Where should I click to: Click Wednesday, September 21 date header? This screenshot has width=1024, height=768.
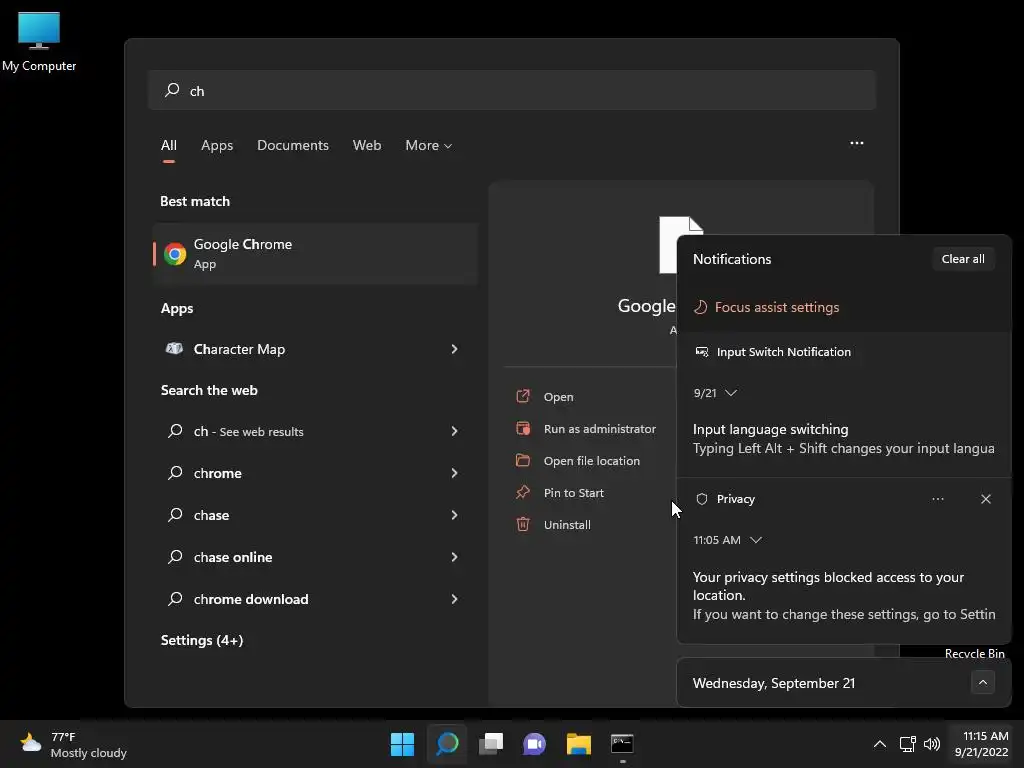point(773,683)
